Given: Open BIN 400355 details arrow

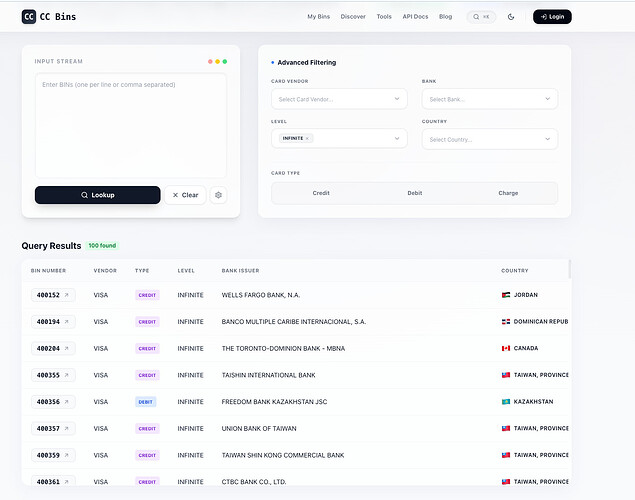Looking at the screenshot, I should (x=67, y=375).
